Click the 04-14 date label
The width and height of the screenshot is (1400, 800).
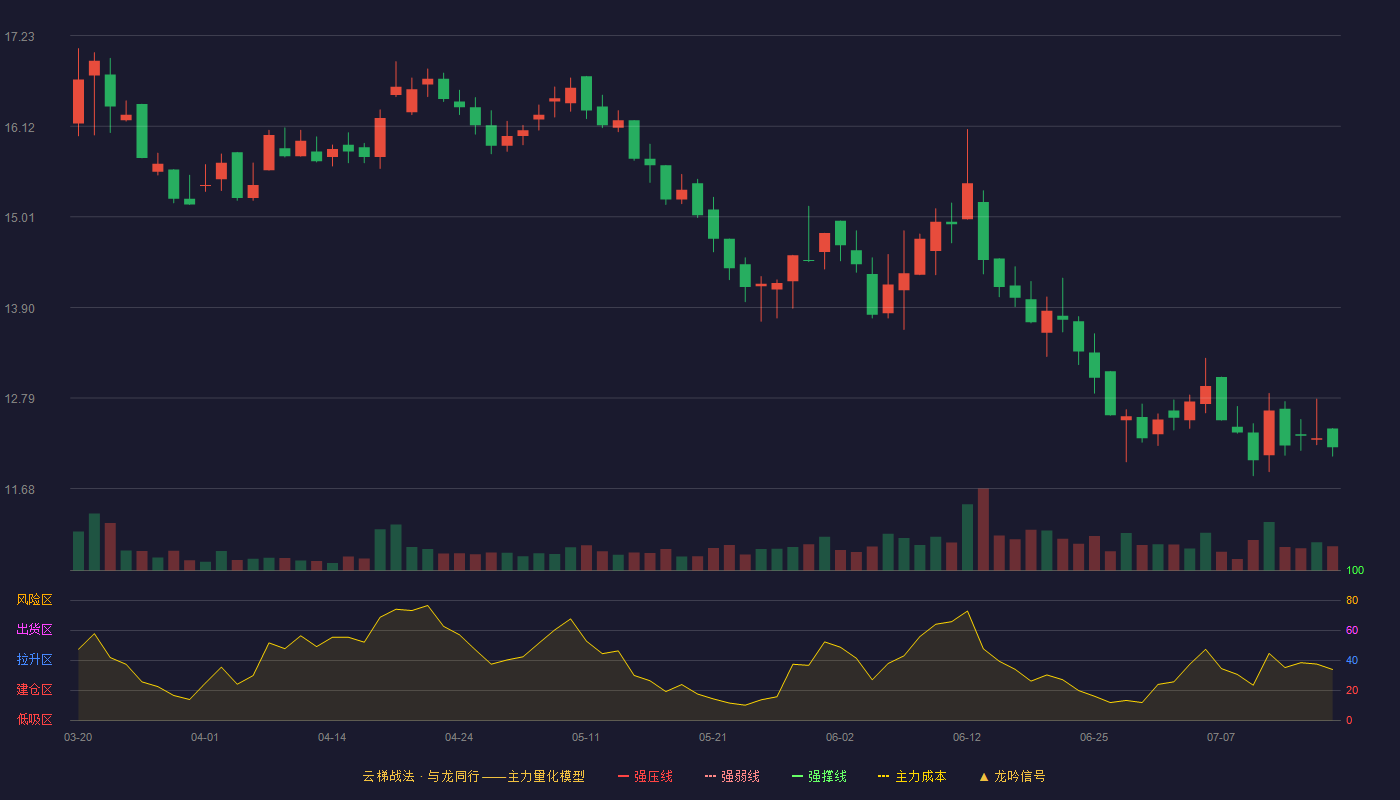pos(332,737)
